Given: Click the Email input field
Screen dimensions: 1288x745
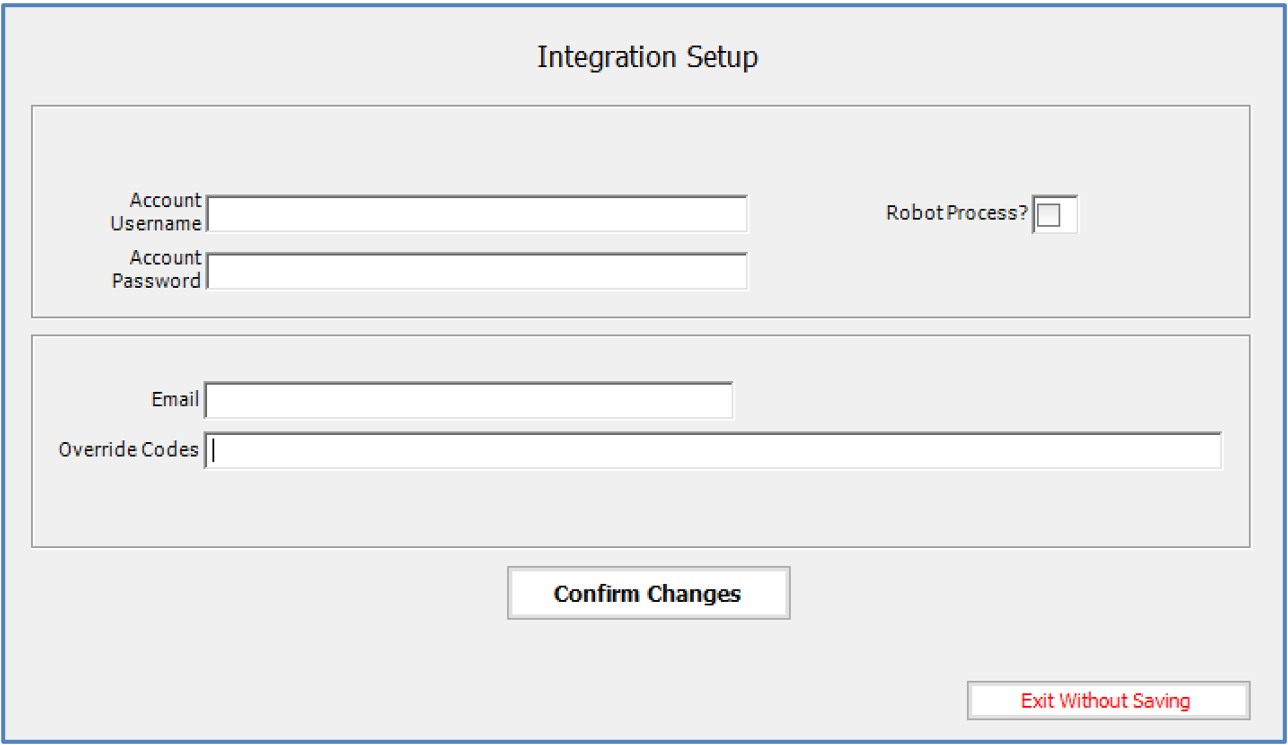Looking at the screenshot, I should click(x=468, y=399).
